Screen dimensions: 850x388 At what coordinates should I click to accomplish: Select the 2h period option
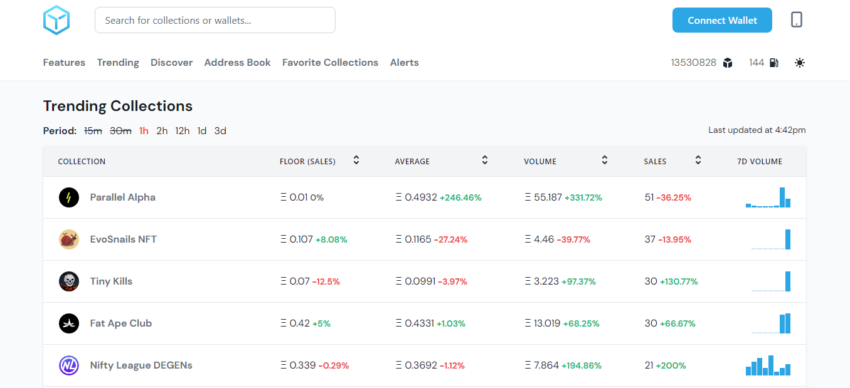click(x=162, y=131)
